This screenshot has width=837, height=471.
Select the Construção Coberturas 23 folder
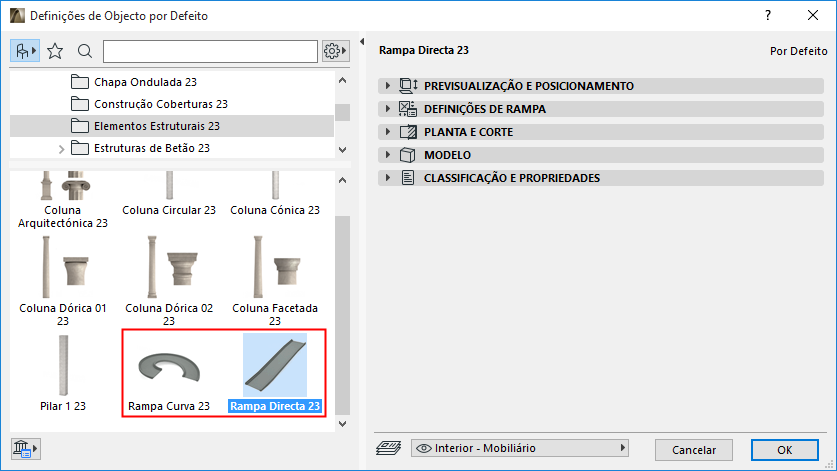pyautogui.click(x=160, y=104)
